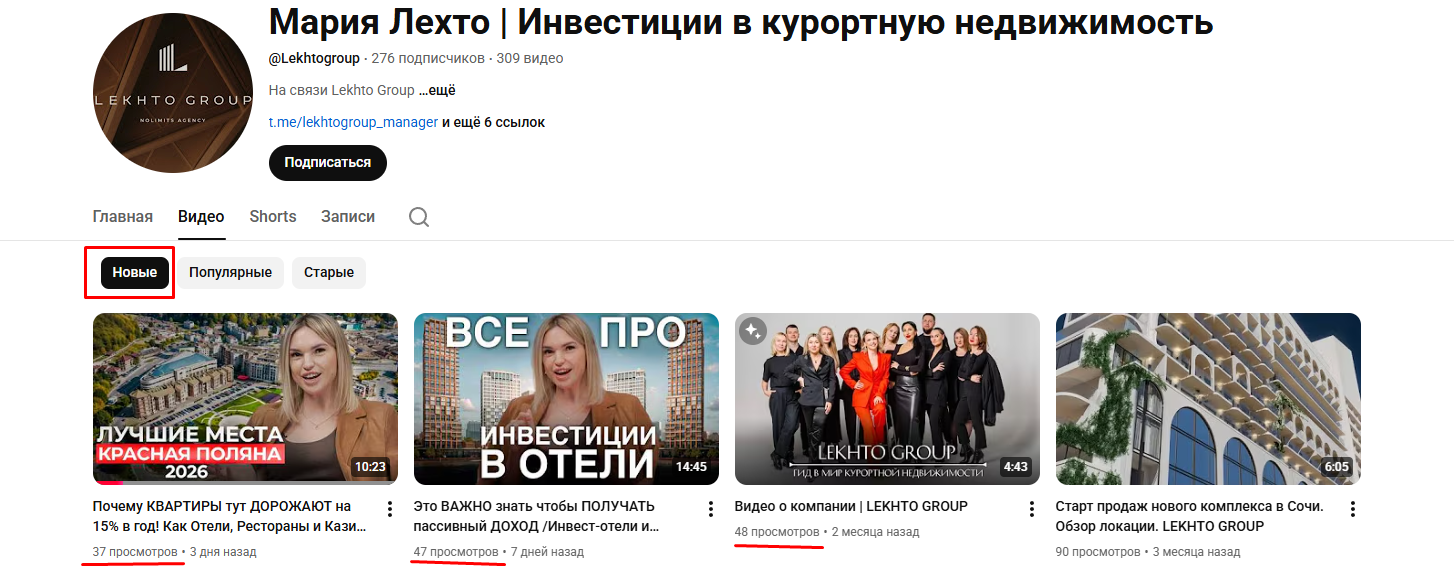Switch to the Shorts tab
This screenshot has width=1454, height=588.
pos(273,217)
